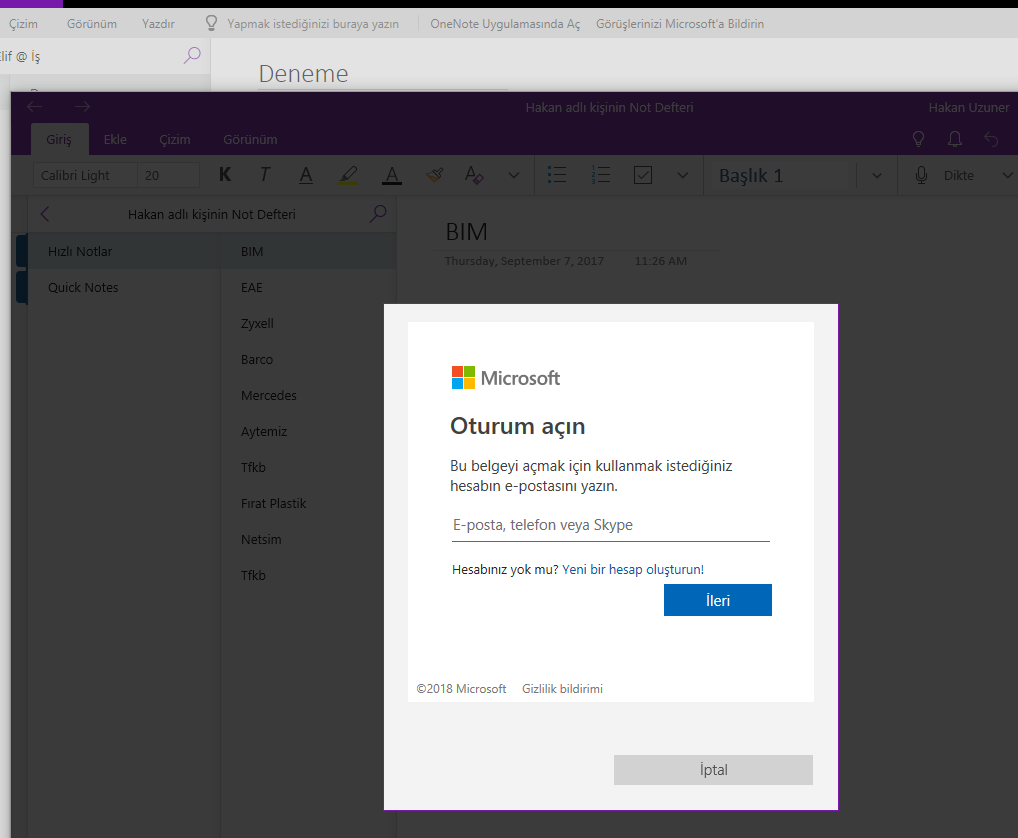Click the format painter brush icon
This screenshot has height=838, width=1018.
coord(434,175)
